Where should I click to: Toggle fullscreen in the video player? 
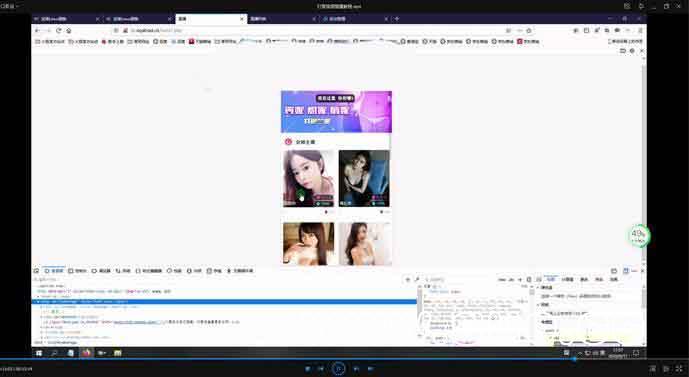pos(679,369)
